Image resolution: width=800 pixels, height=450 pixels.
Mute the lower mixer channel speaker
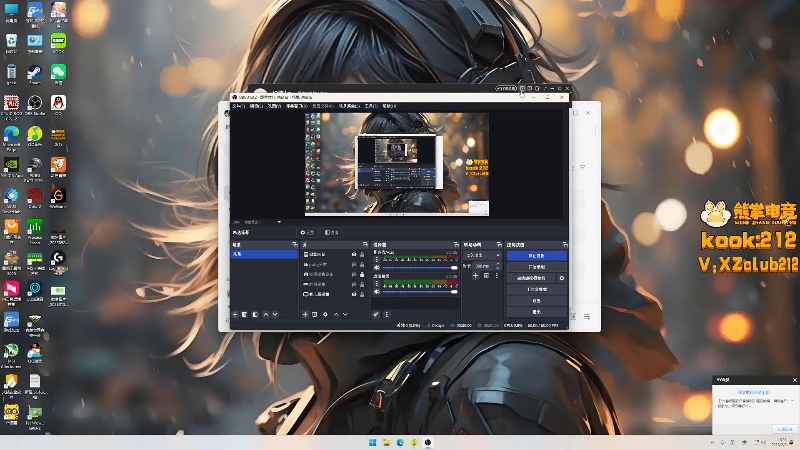(x=377, y=292)
